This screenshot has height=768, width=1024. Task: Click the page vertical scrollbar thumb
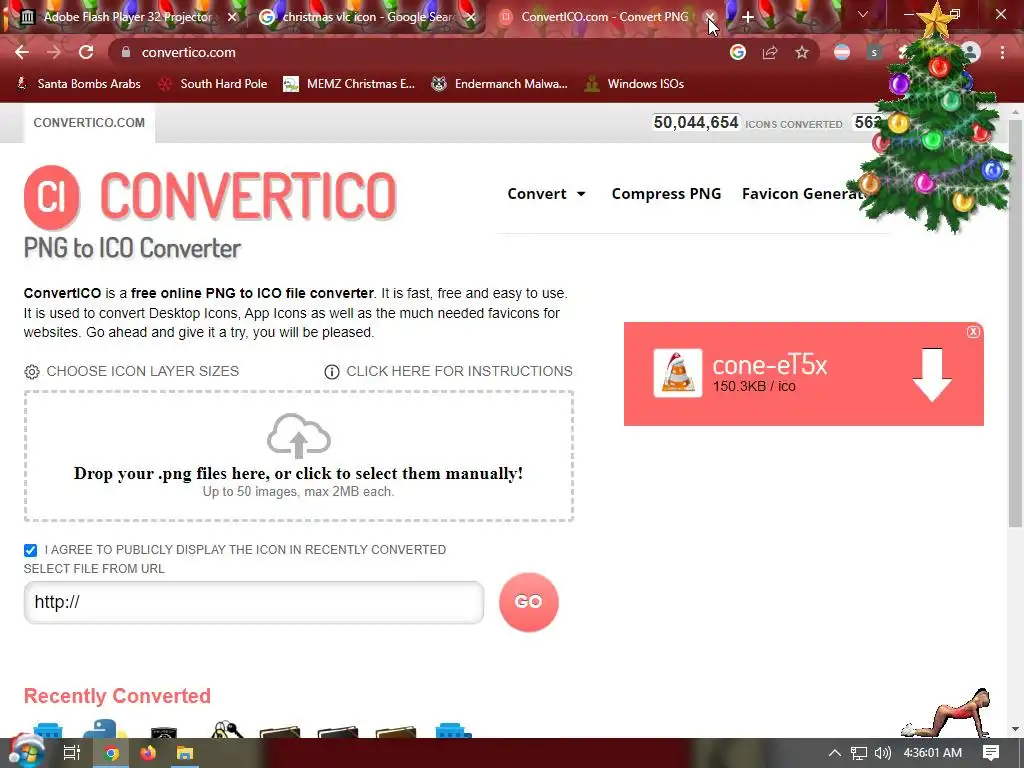point(1015,323)
